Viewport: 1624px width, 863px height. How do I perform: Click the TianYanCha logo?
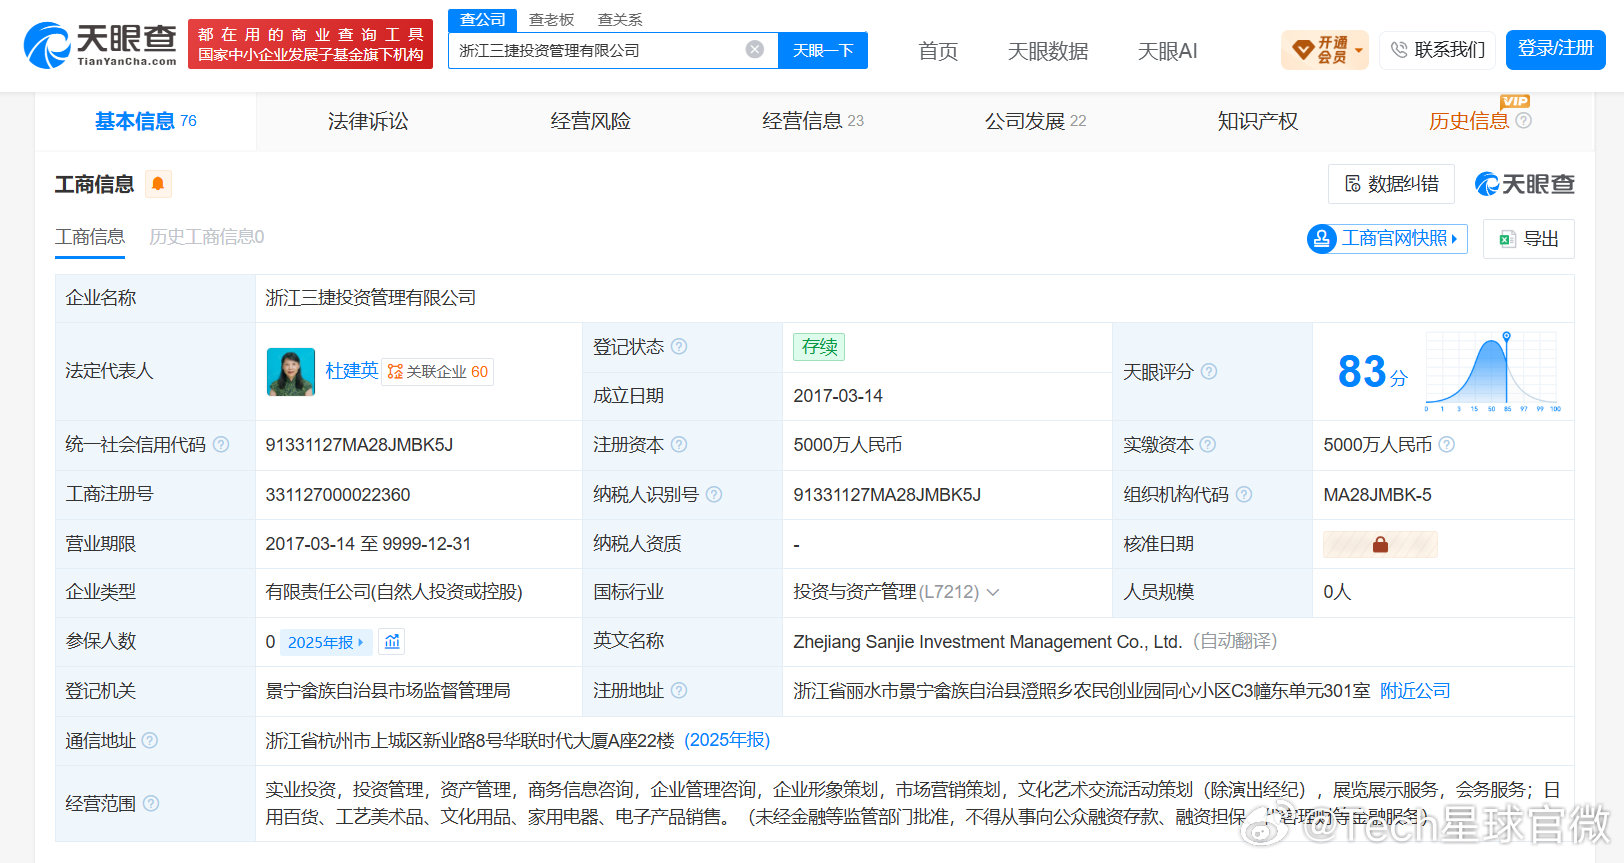pos(100,45)
